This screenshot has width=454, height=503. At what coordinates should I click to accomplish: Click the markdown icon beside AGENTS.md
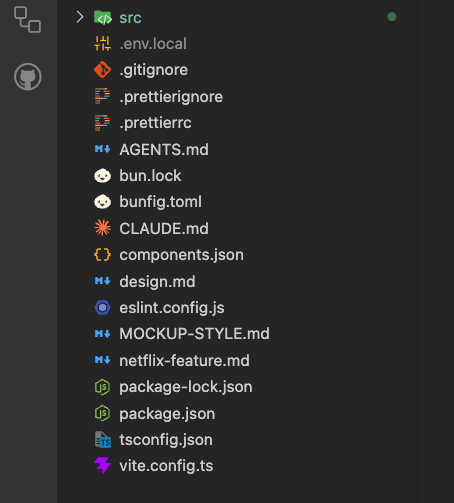click(x=102, y=149)
